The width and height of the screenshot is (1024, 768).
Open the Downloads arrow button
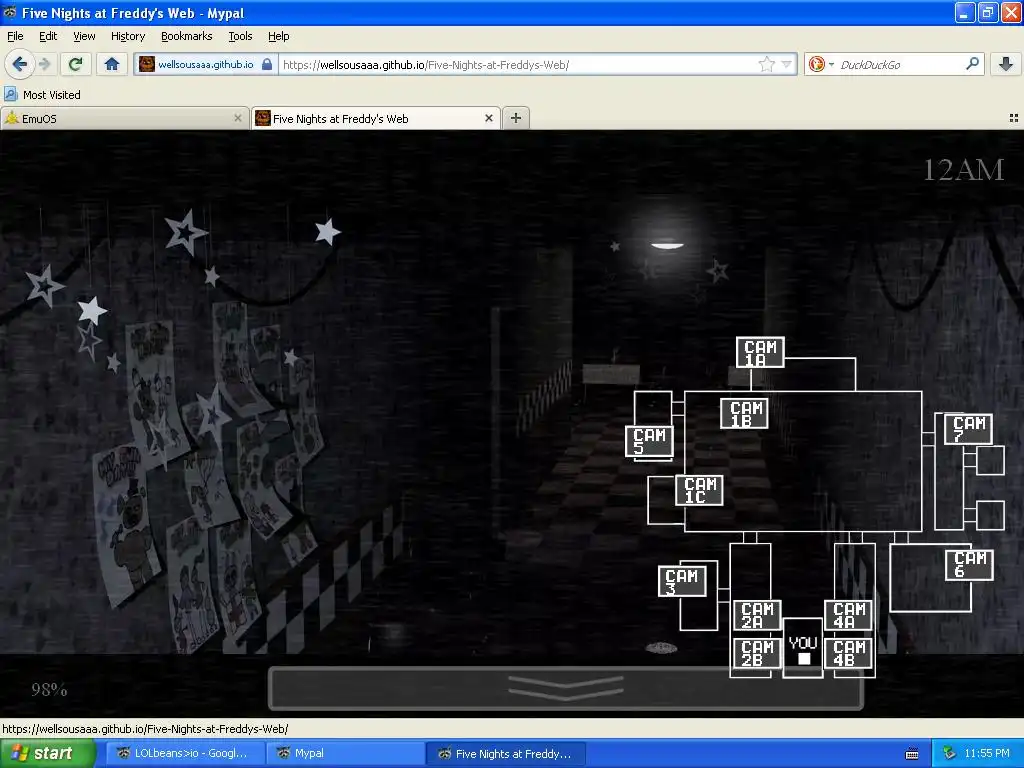tap(1006, 64)
